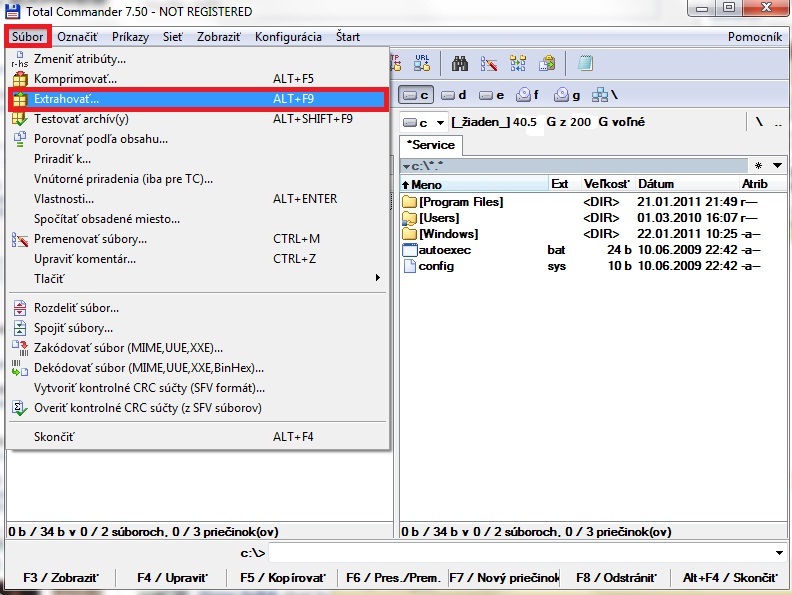Image resolution: width=792 pixels, height=595 pixels.
Task: Choose Upraviť komentár menu entry
Action: click(197, 259)
